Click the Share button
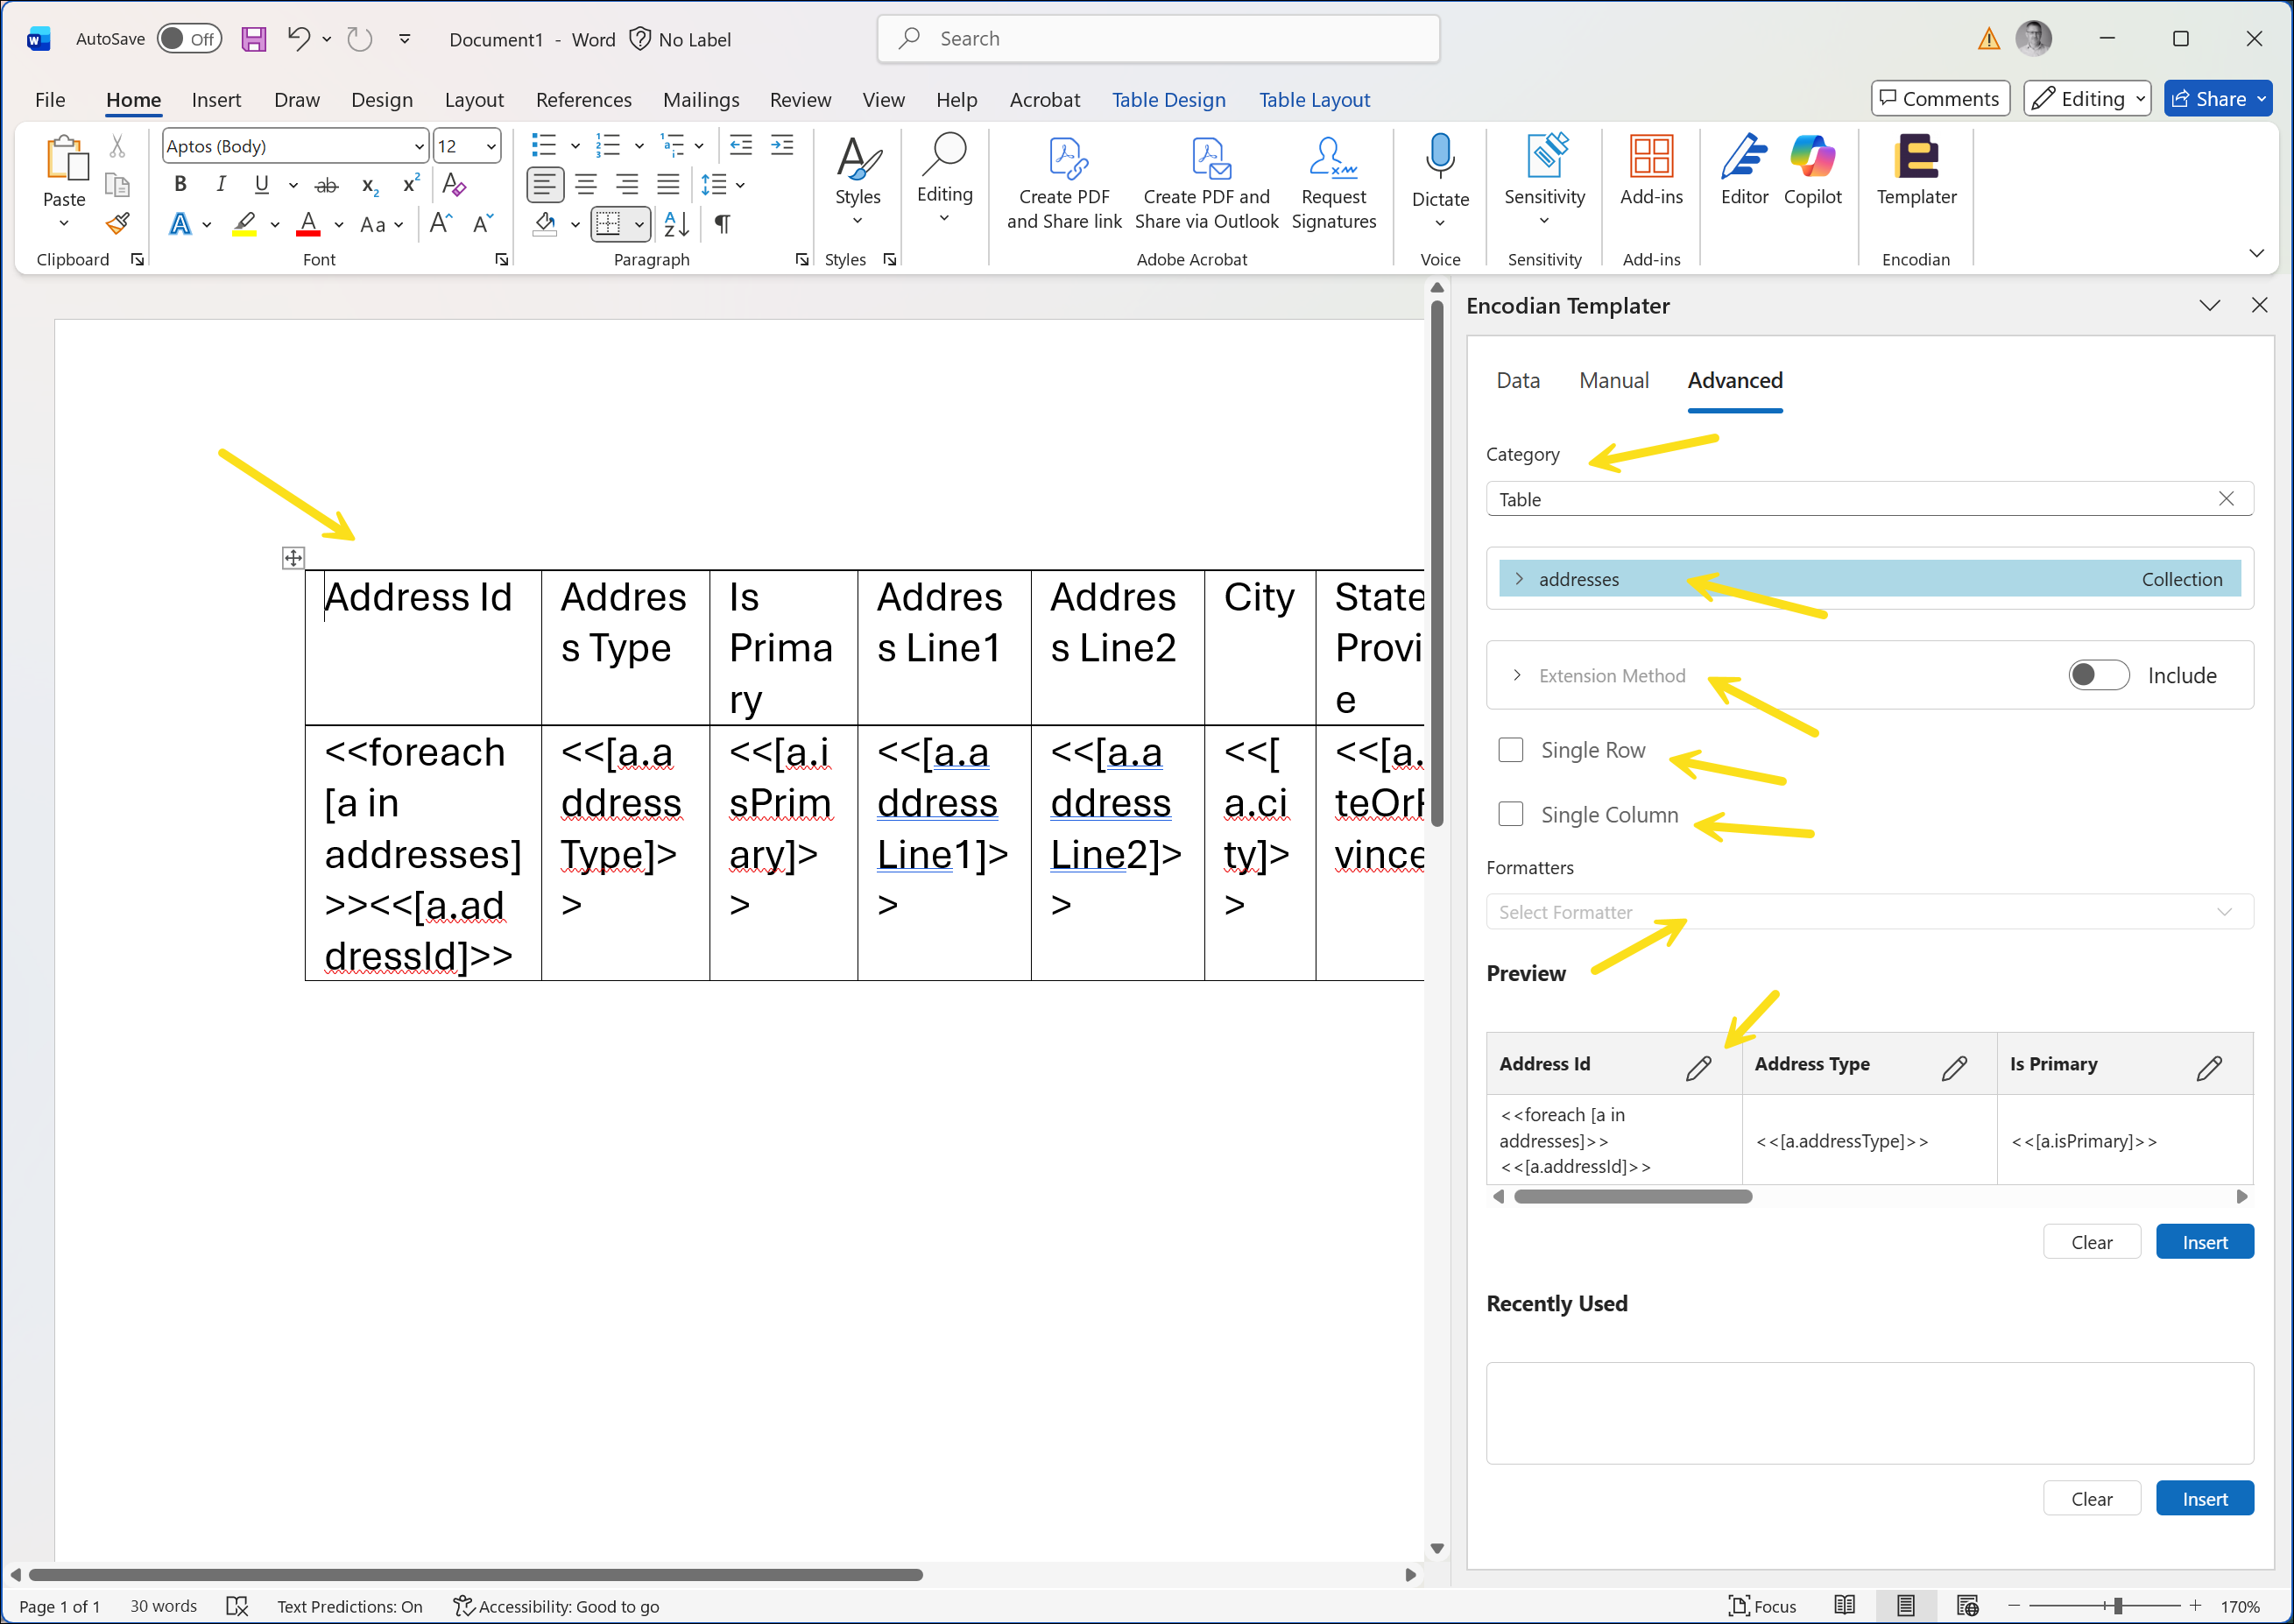The image size is (2294, 1624). point(2218,98)
